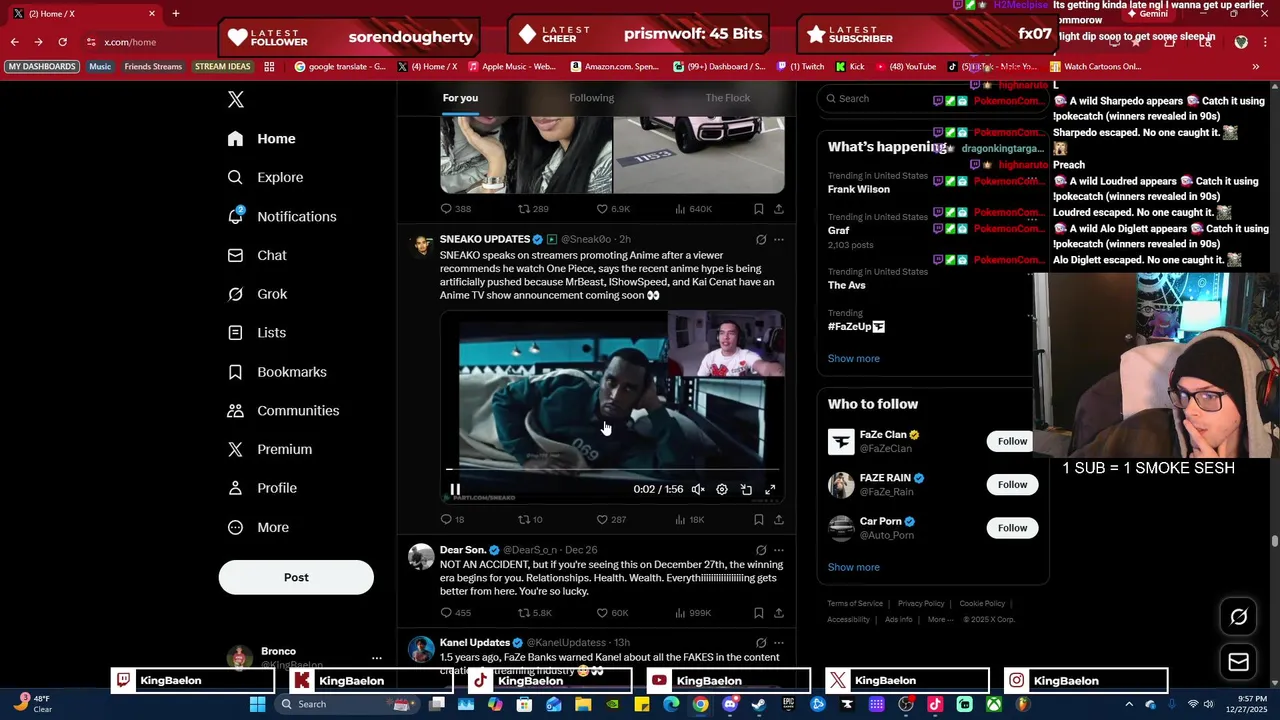Repost the Dear Son. post
Screen dimensions: 1280x720
pyautogui.click(x=534, y=613)
